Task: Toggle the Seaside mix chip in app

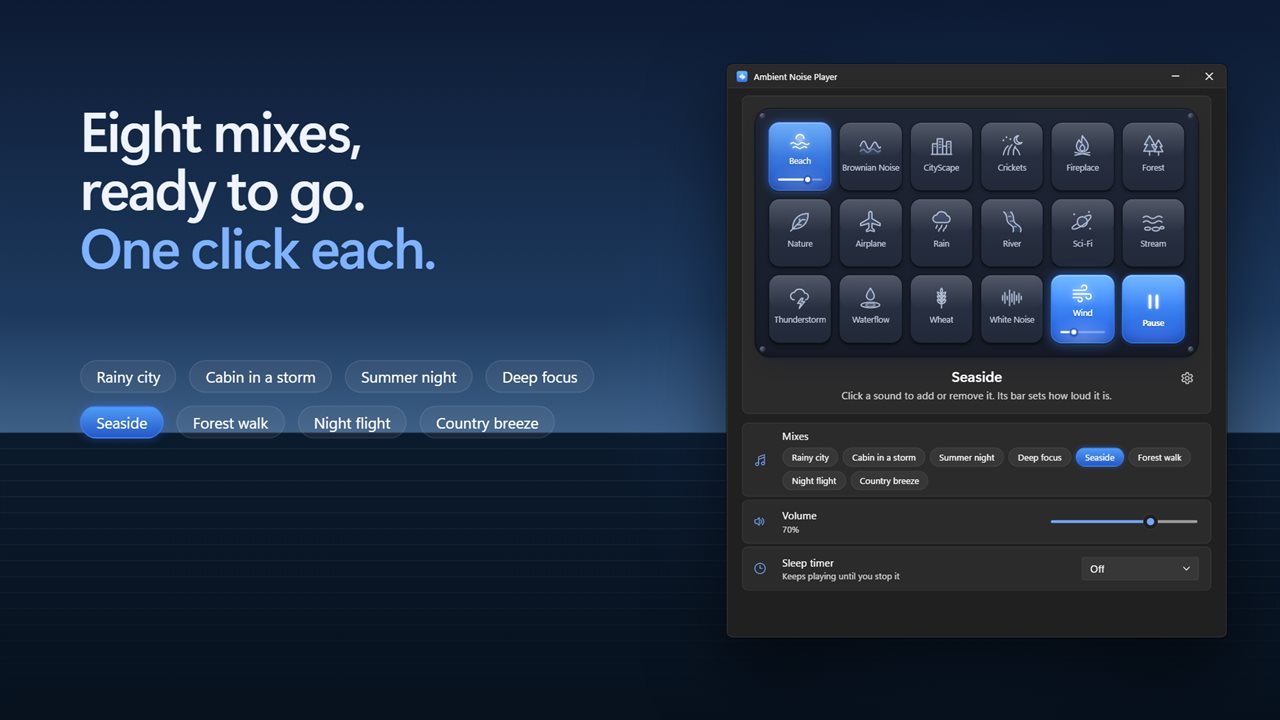Action: (x=1100, y=457)
